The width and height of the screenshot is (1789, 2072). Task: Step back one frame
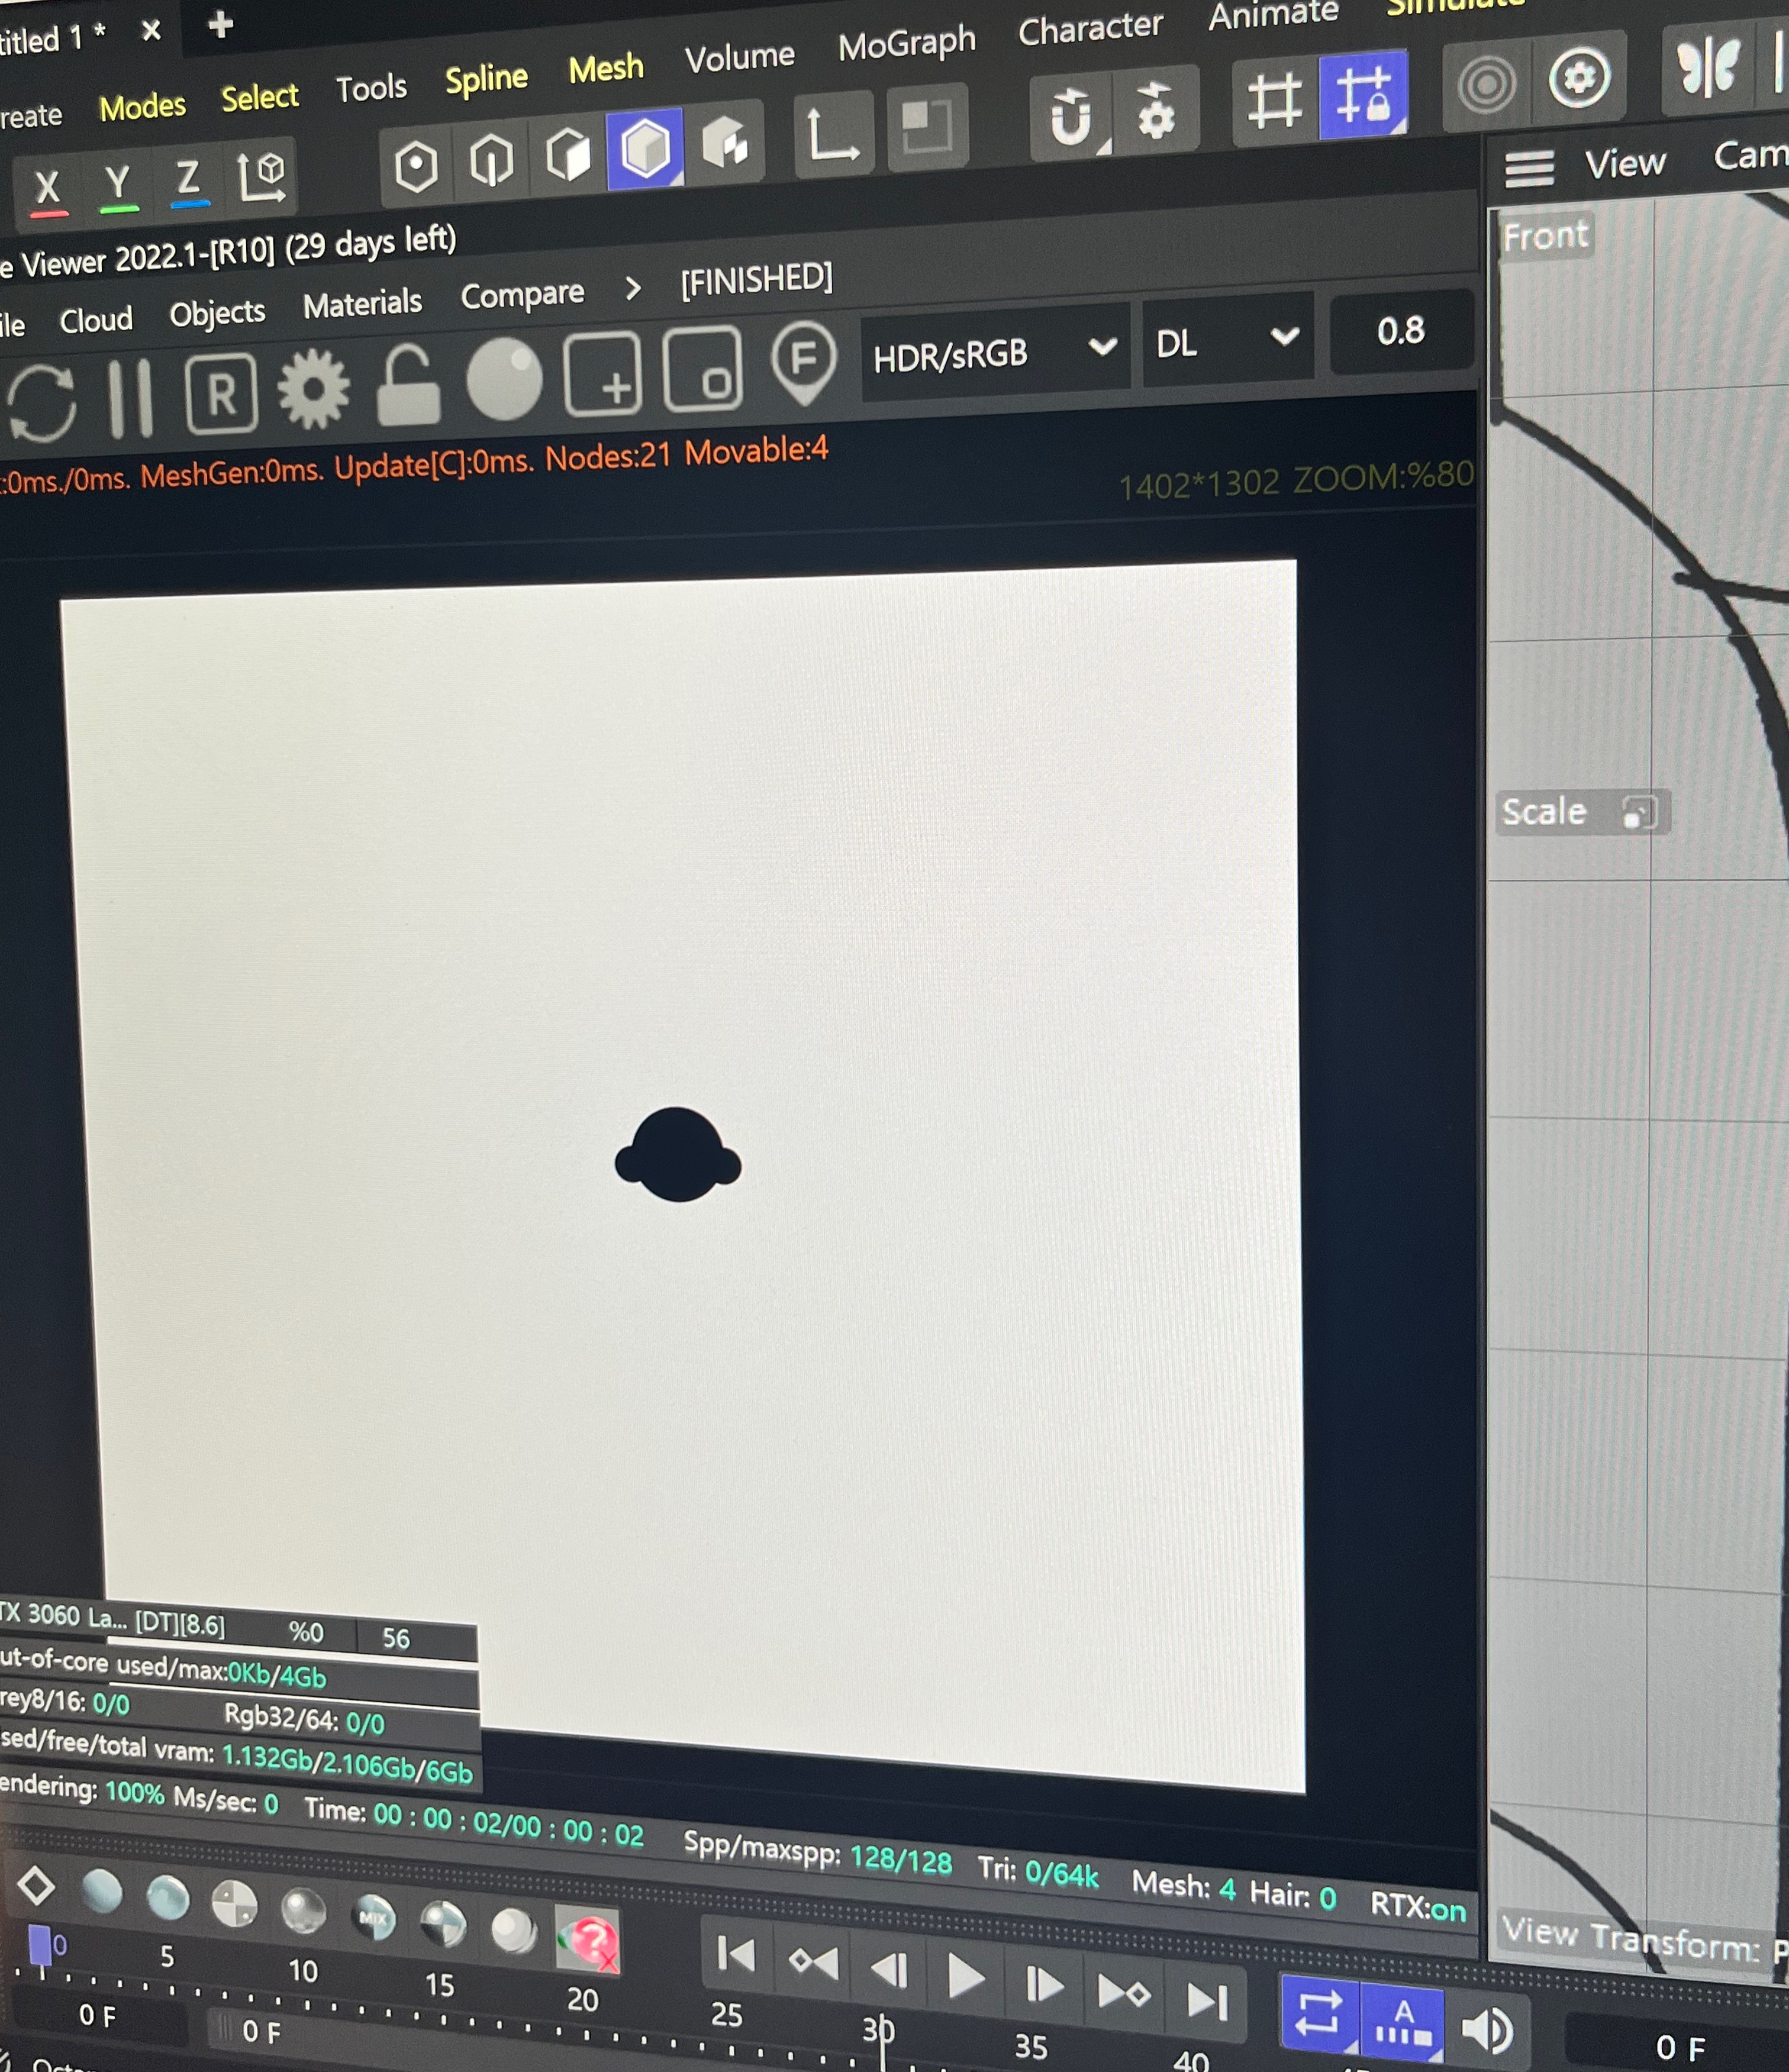[x=889, y=1970]
